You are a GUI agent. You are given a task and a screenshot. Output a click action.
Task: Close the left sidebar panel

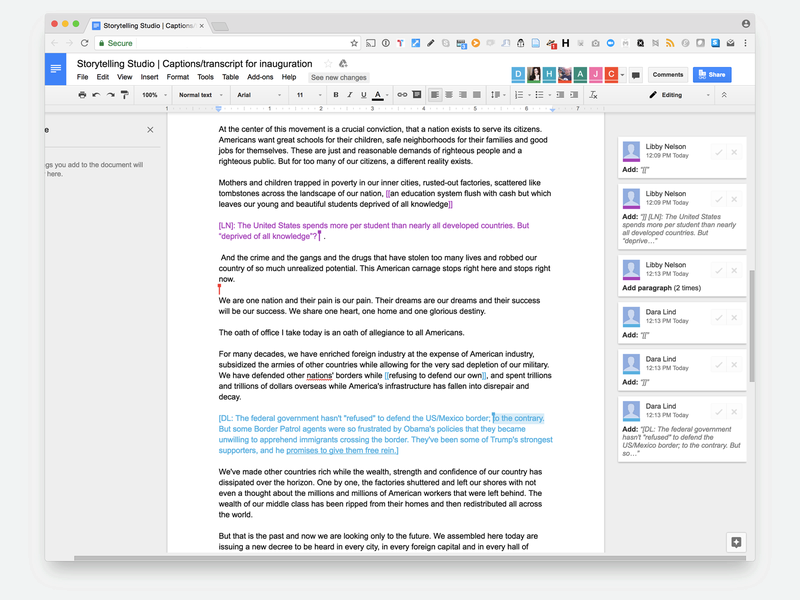point(150,130)
